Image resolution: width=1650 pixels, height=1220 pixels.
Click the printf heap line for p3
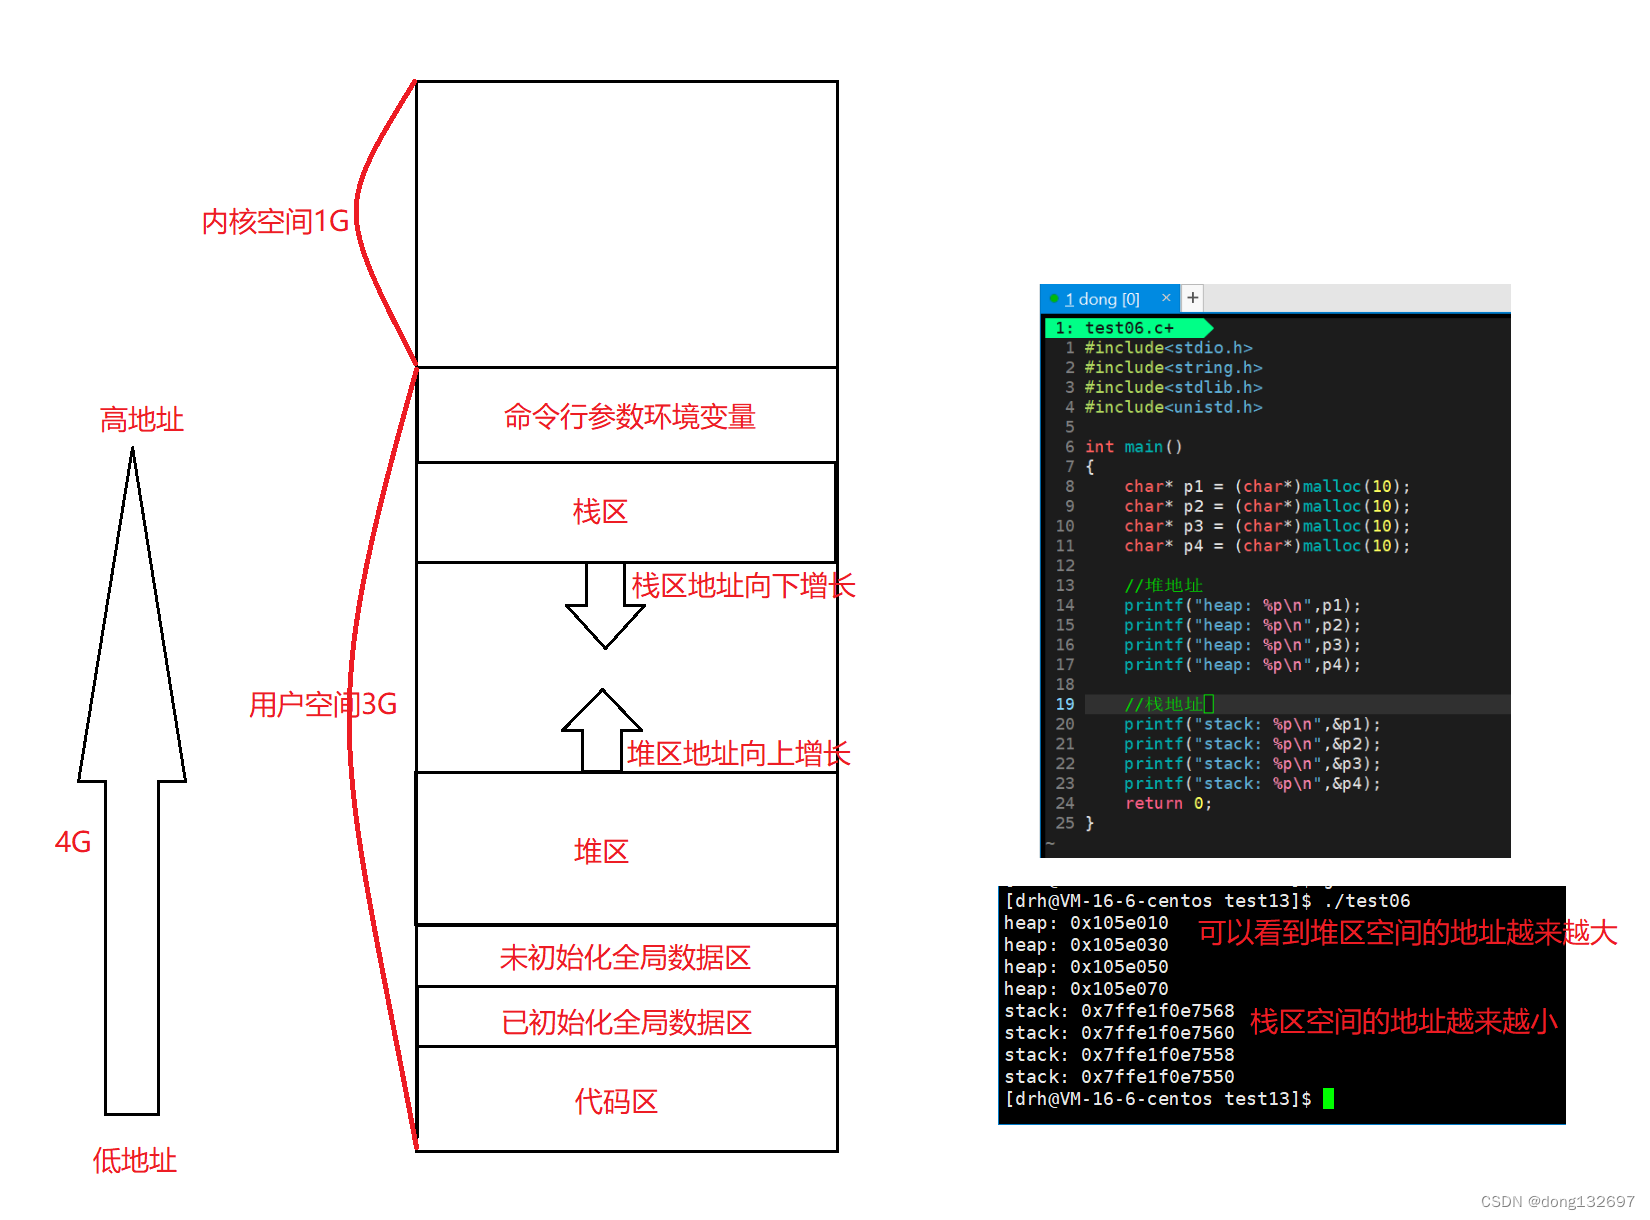[1242, 645]
